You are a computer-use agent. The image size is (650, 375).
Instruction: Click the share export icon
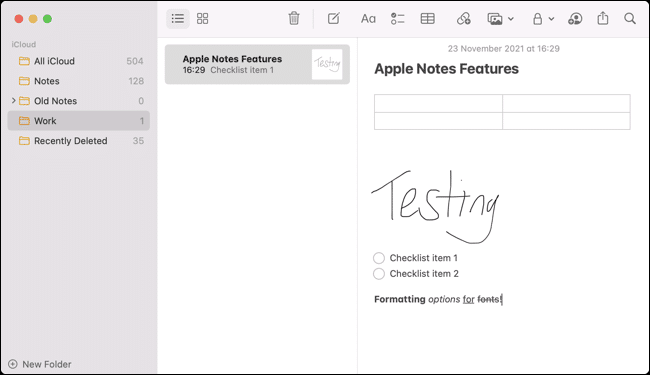tap(603, 18)
